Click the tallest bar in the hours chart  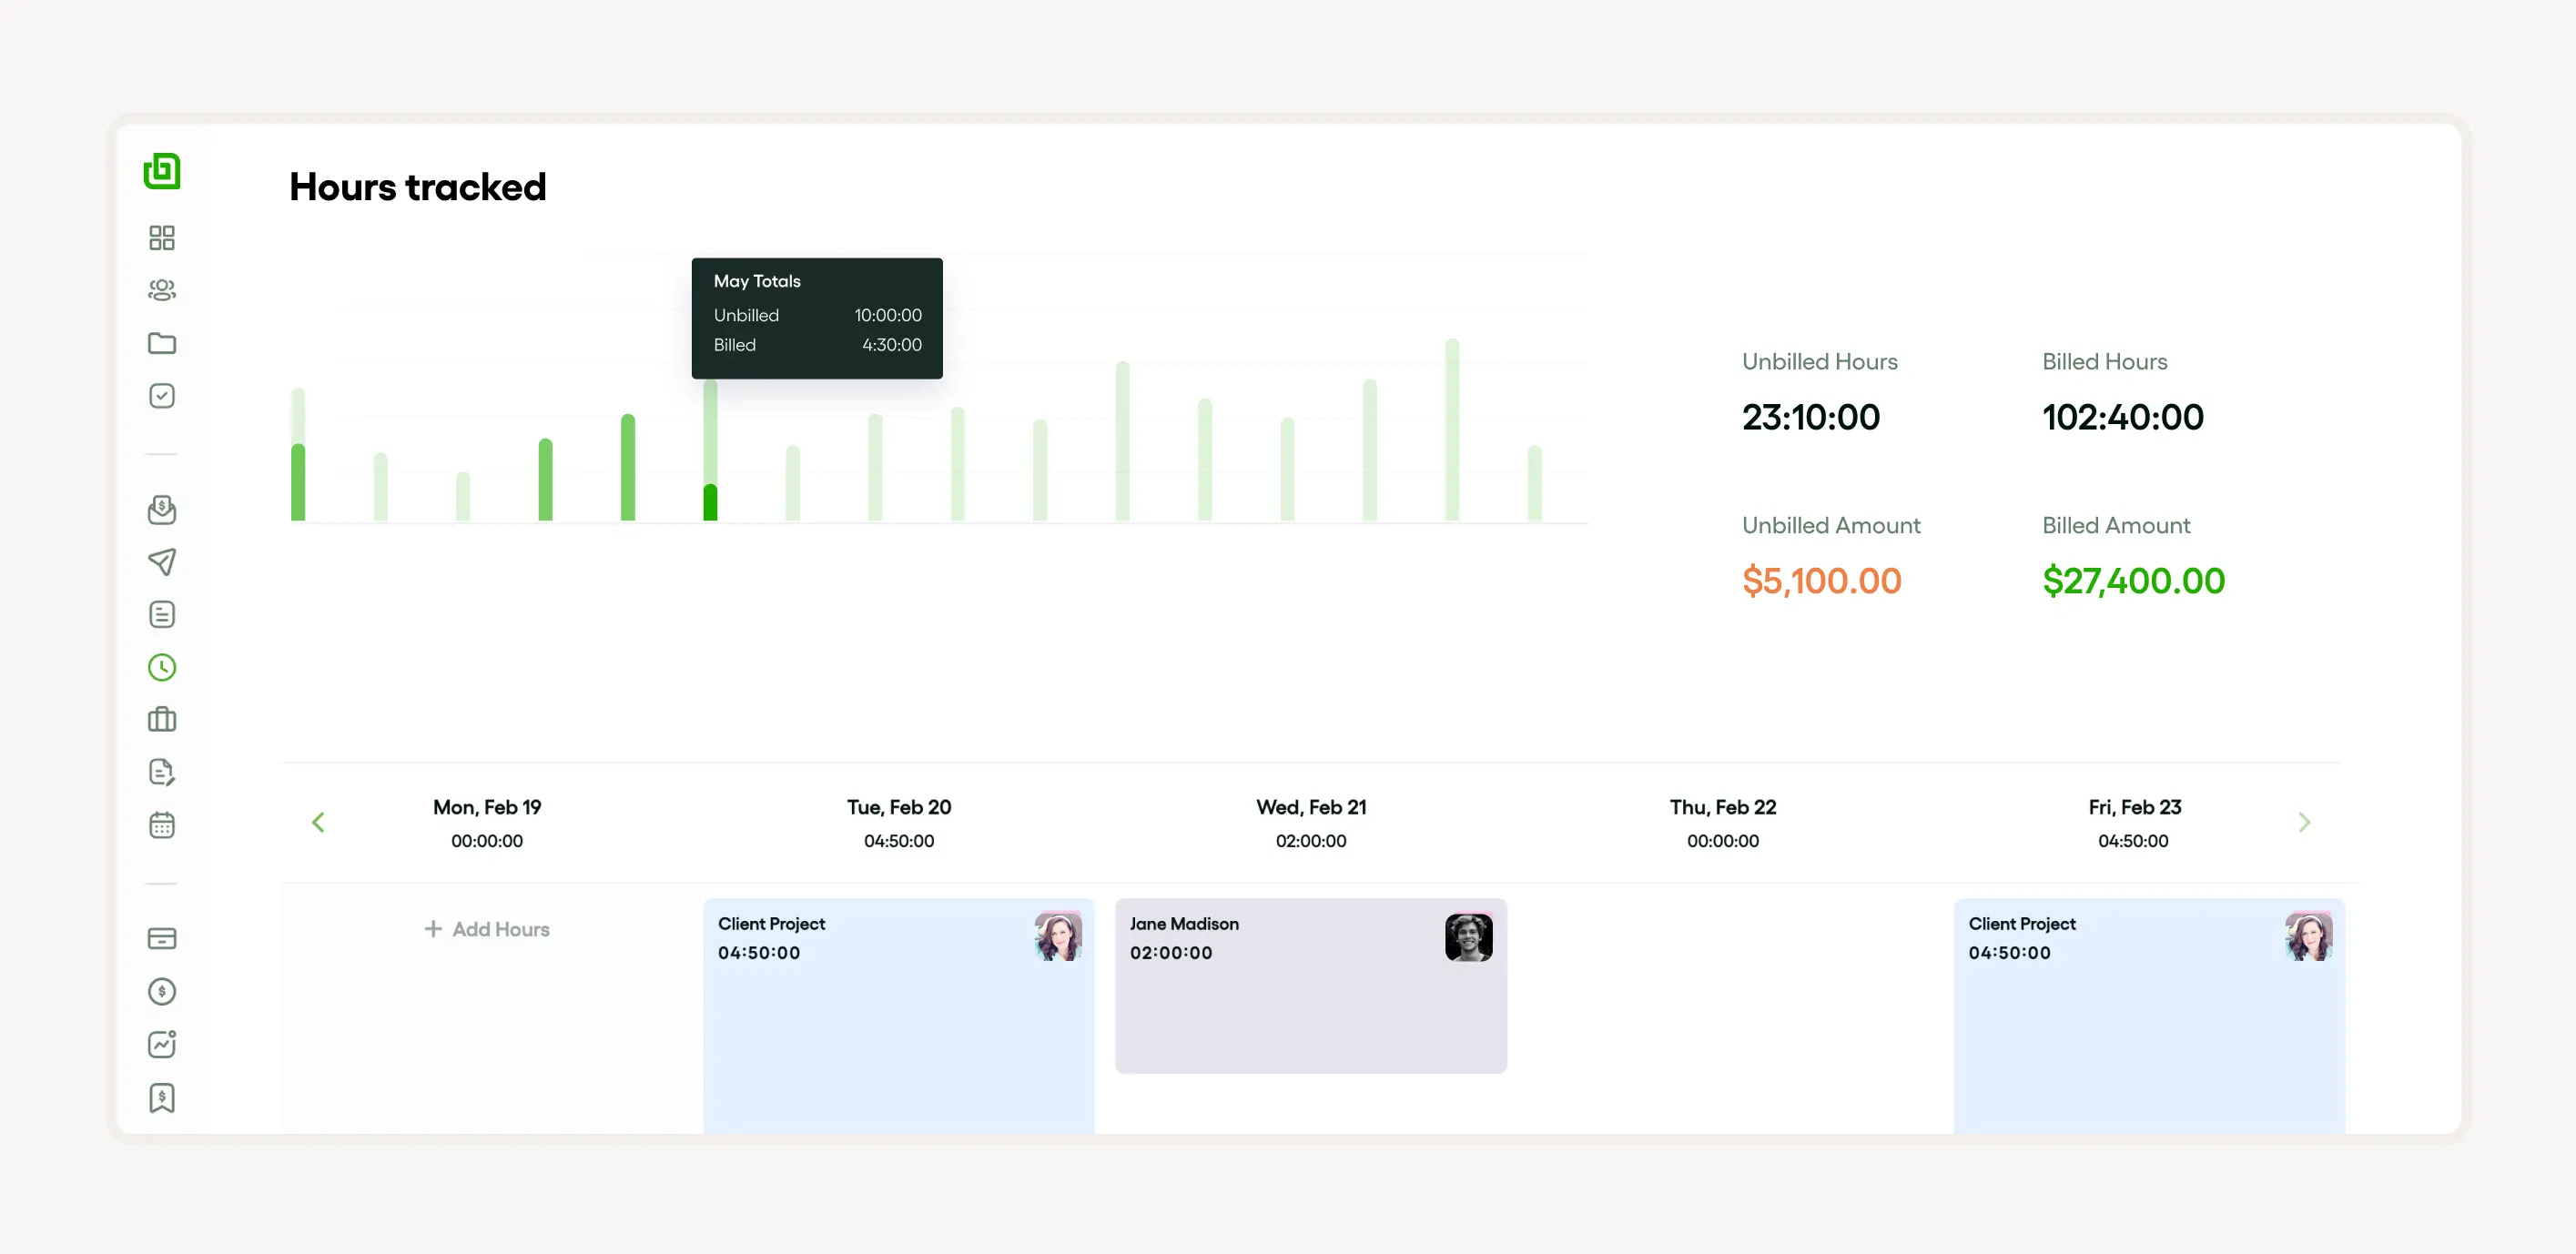point(1452,430)
